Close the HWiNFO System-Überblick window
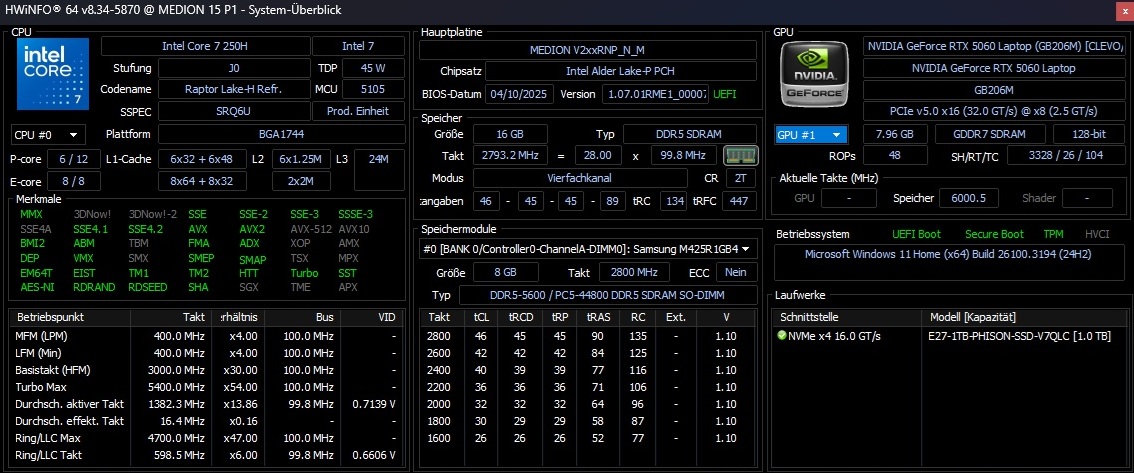 point(1120,10)
